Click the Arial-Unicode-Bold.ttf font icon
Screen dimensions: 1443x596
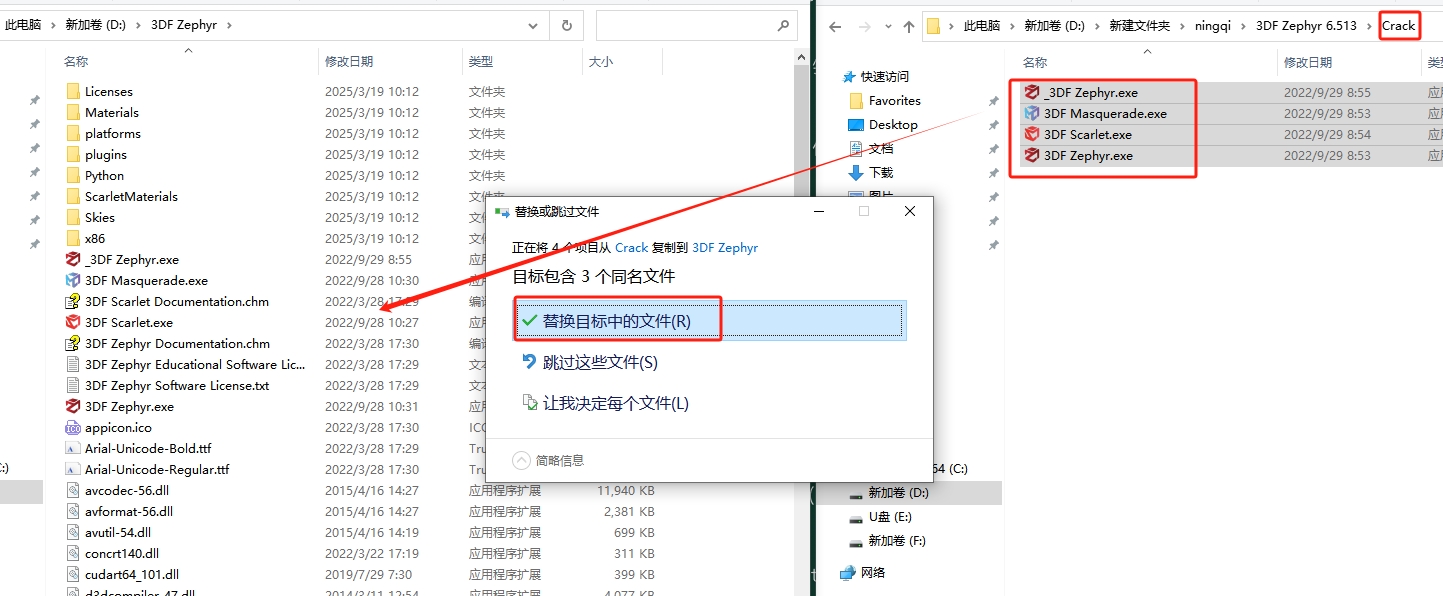(72, 448)
